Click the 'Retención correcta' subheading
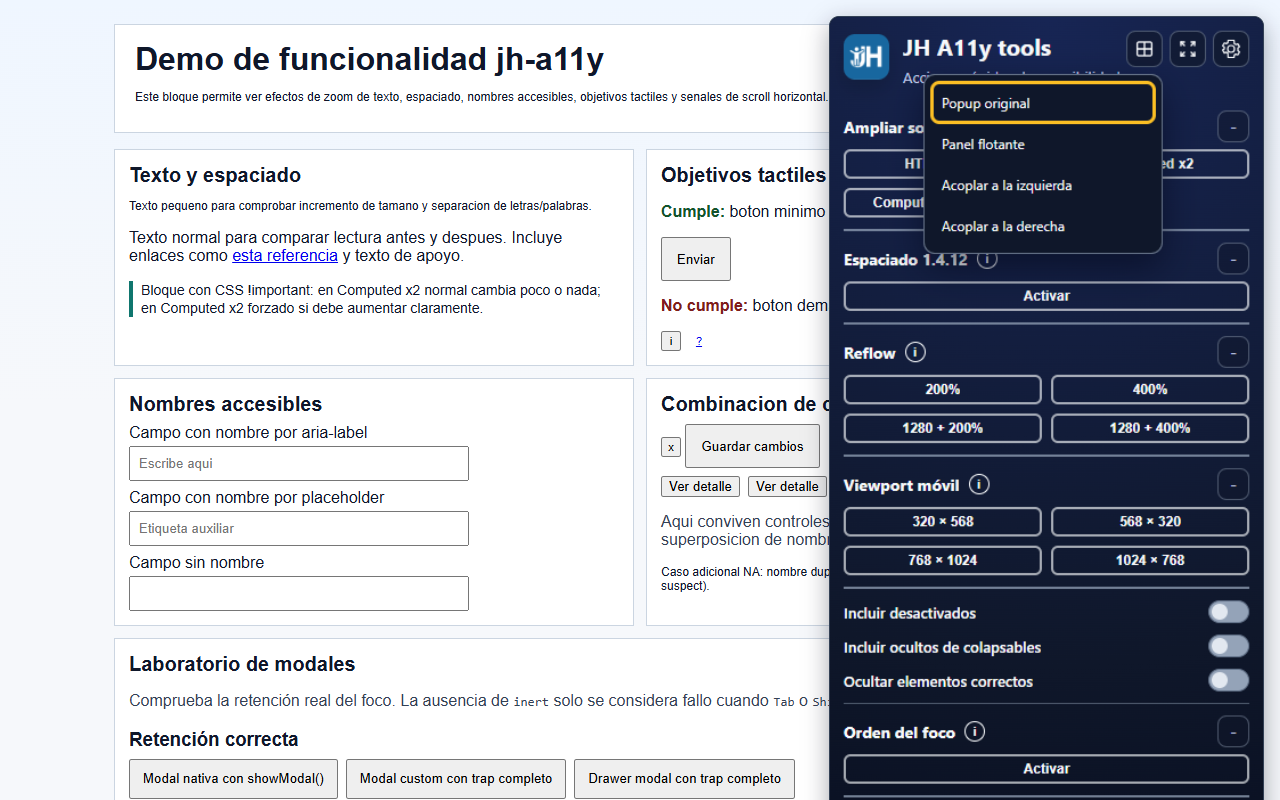This screenshot has height=800, width=1280. tap(214, 739)
